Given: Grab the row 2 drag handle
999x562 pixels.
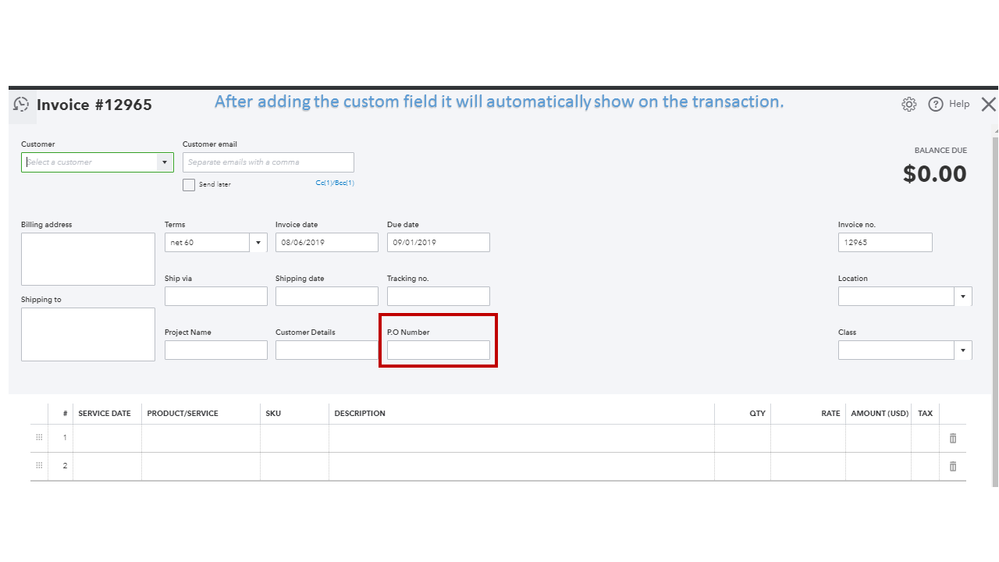Looking at the screenshot, I should [x=40, y=466].
